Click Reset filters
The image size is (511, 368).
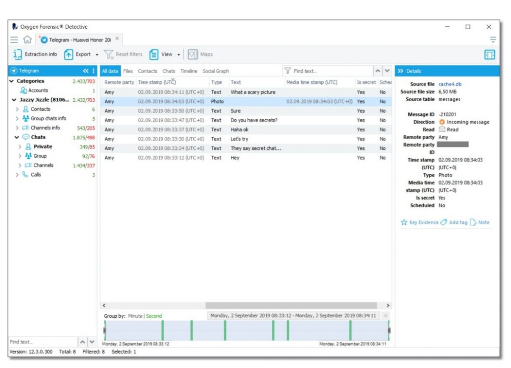(x=123, y=54)
